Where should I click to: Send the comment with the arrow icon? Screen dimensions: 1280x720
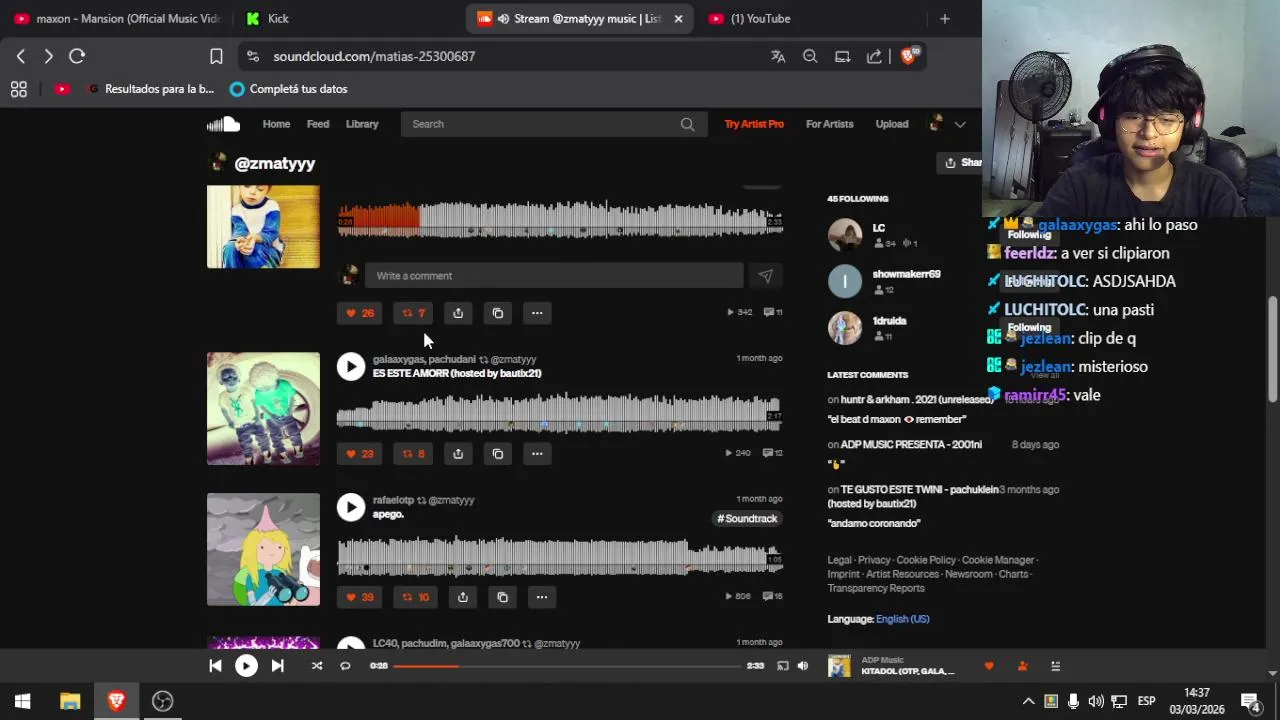765,276
